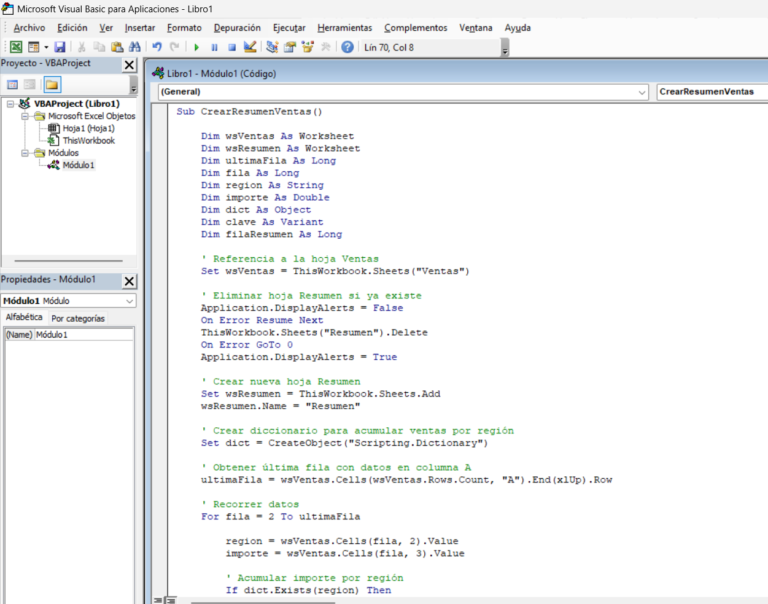Click the Libro1 - Módulo1 (Código) window icon
This screenshot has height=604, width=768.
[x=158, y=73]
